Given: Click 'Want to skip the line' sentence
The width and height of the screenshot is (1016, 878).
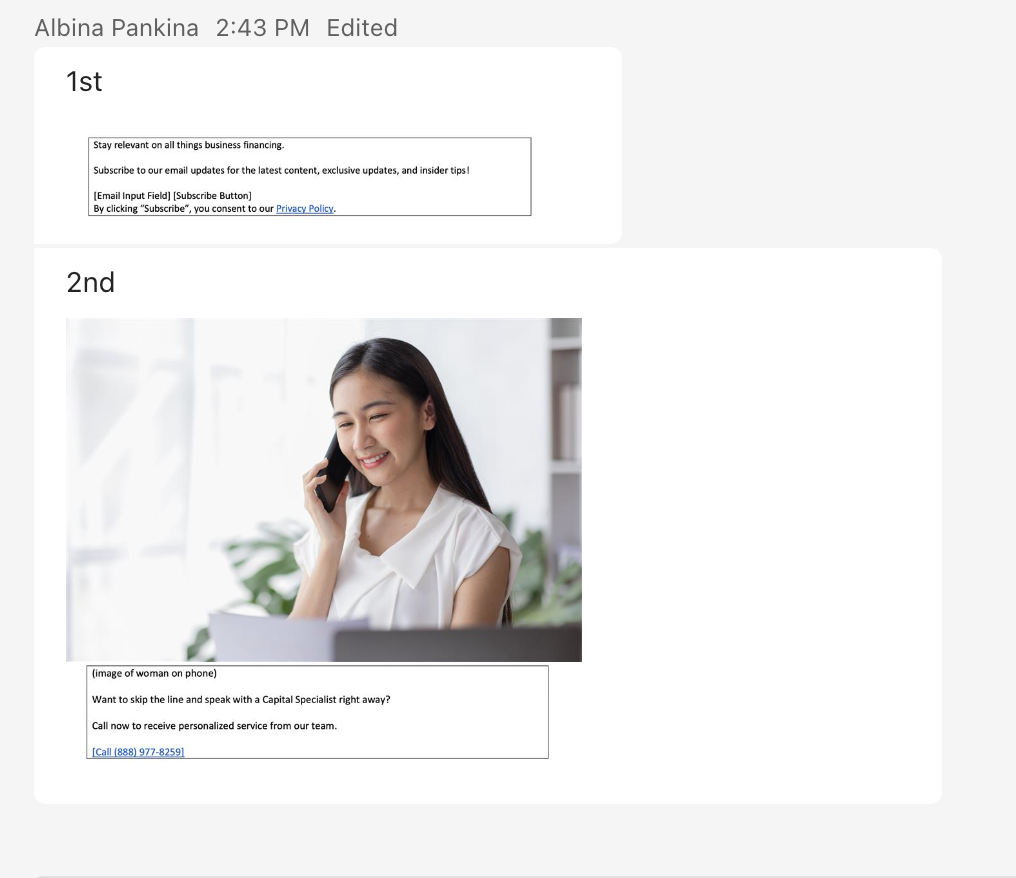Looking at the screenshot, I should click(x=241, y=700).
